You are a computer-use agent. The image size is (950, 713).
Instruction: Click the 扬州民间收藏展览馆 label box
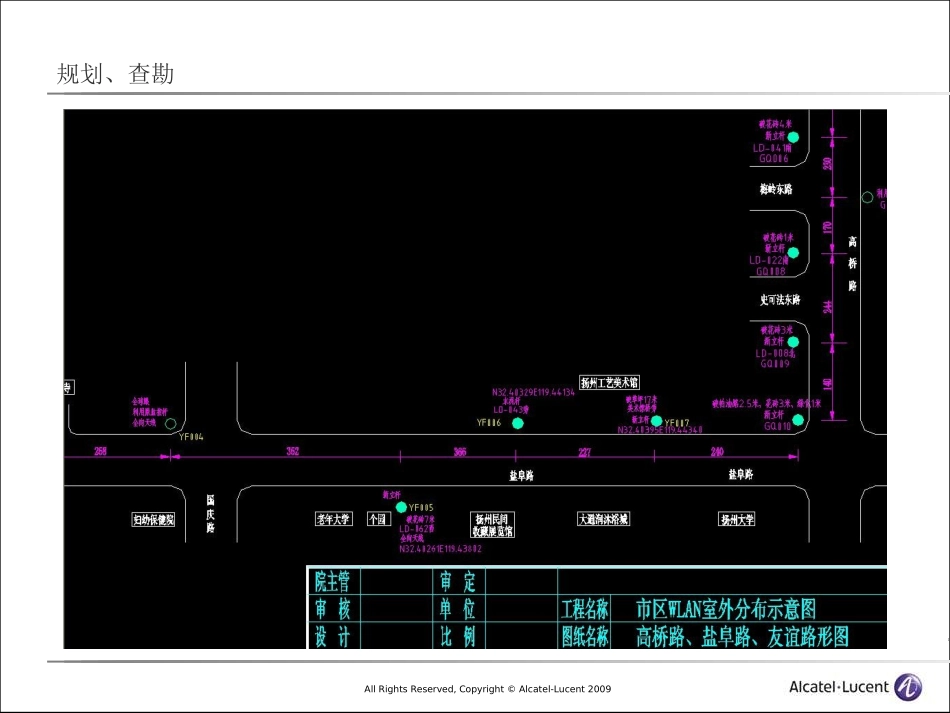click(493, 525)
